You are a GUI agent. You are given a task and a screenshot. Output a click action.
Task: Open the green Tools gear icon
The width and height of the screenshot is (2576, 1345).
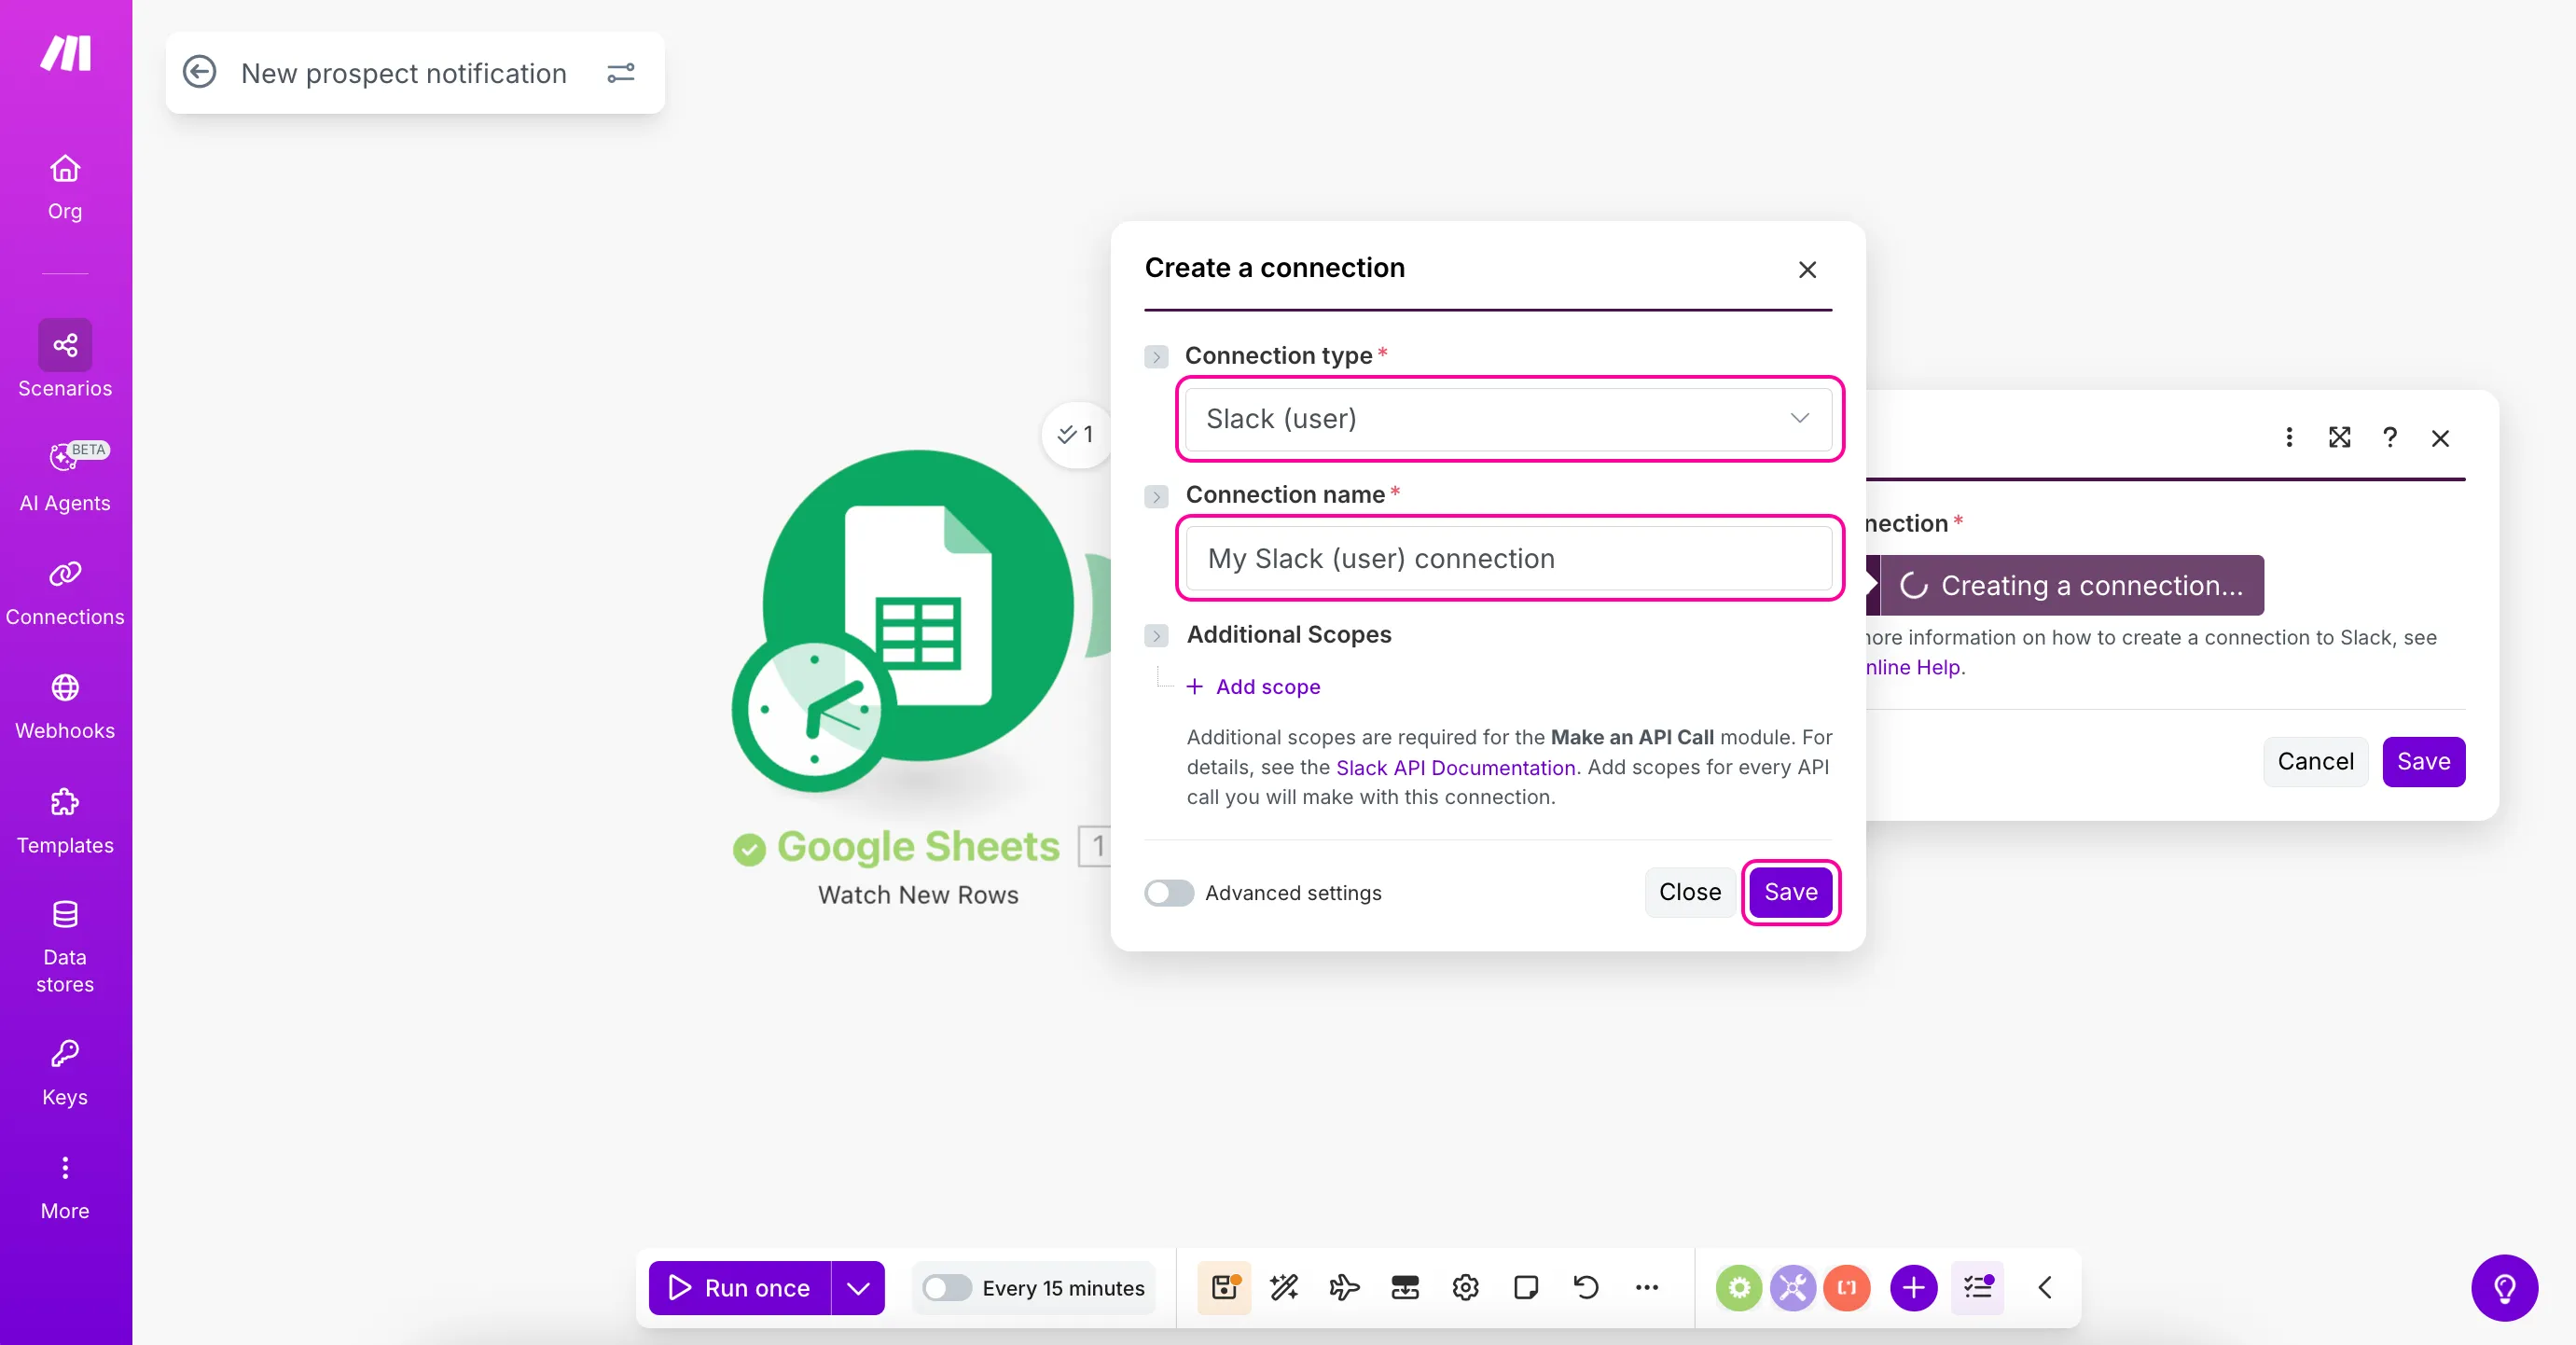pos(1739,1288)
